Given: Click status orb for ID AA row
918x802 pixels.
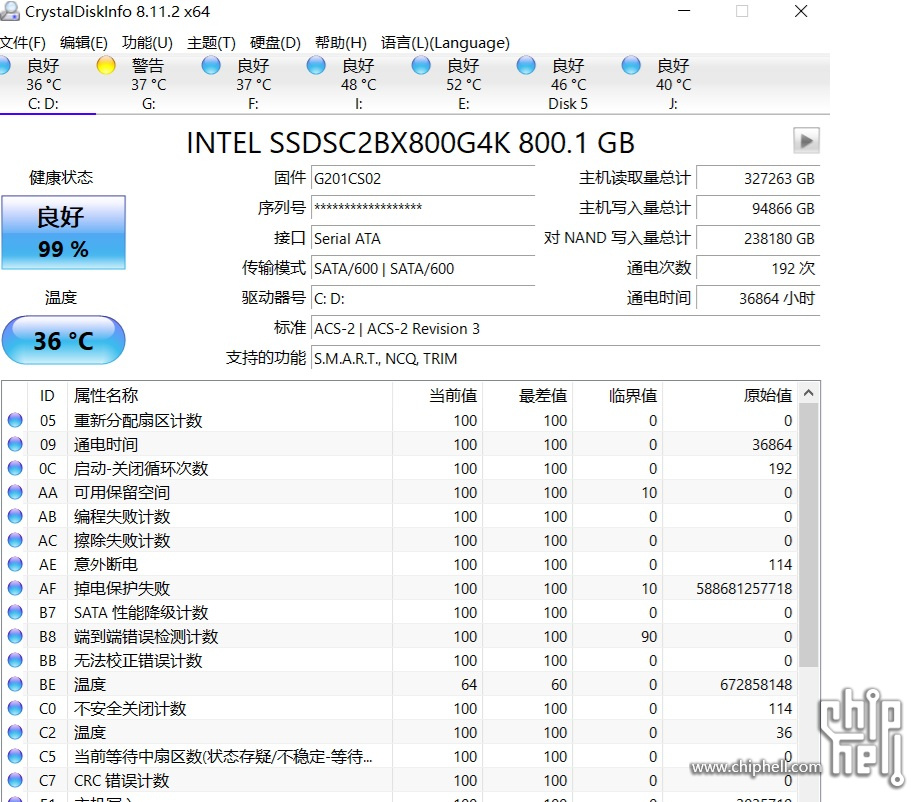Looking at the screenshot, I should [x=15, y=492].
